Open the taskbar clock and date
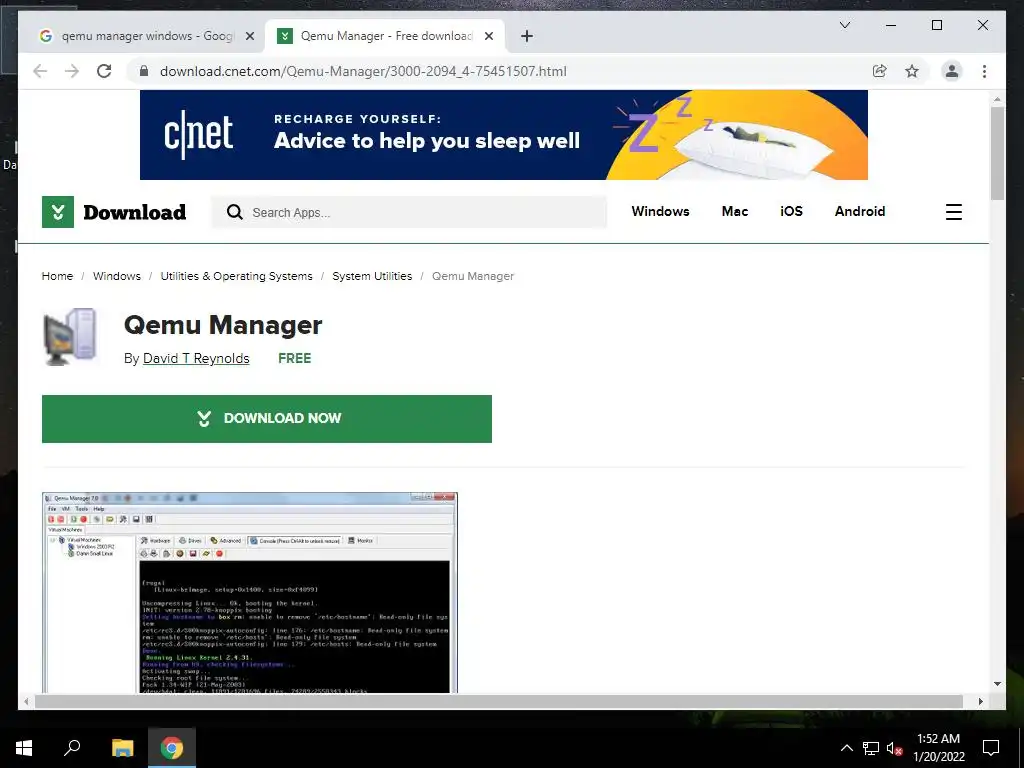The width and height of the screenshot is (1024, 768). (x=938, y=748)
